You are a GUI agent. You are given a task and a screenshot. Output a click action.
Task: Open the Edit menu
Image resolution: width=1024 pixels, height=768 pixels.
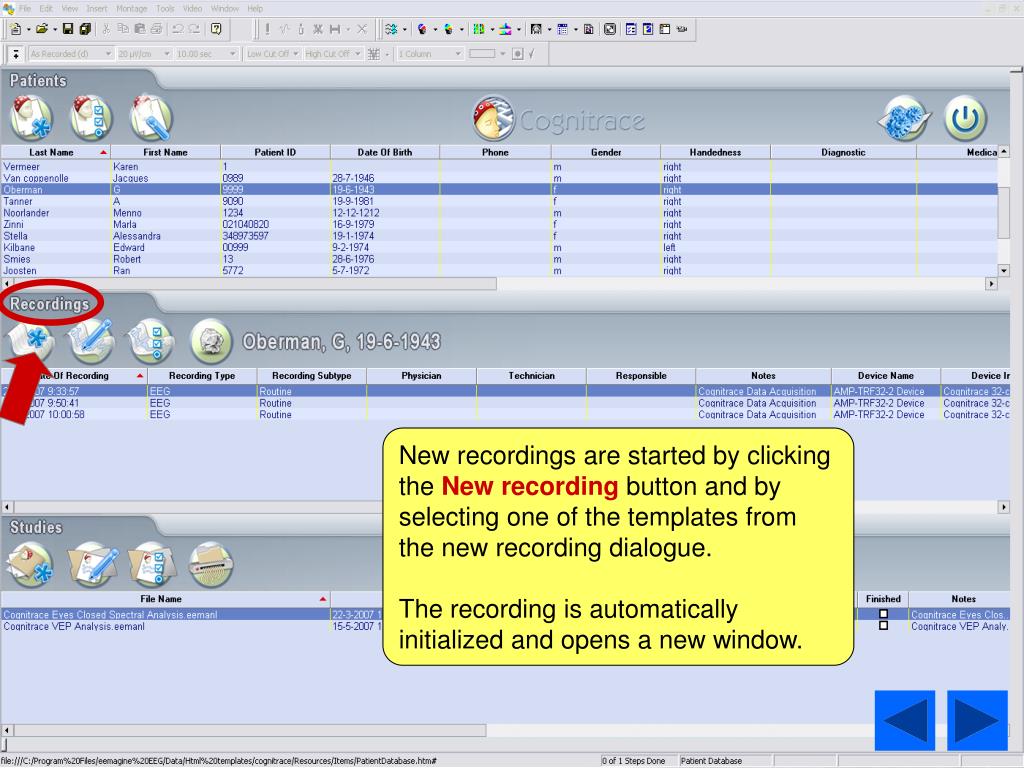click(46, 8)
